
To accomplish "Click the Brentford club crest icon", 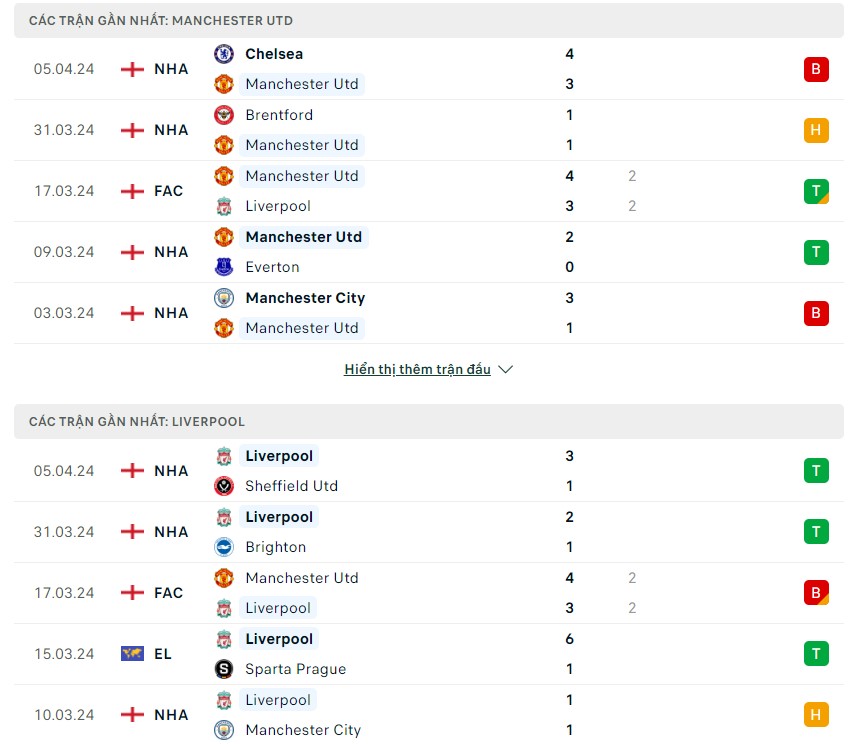I will (224, 115).
